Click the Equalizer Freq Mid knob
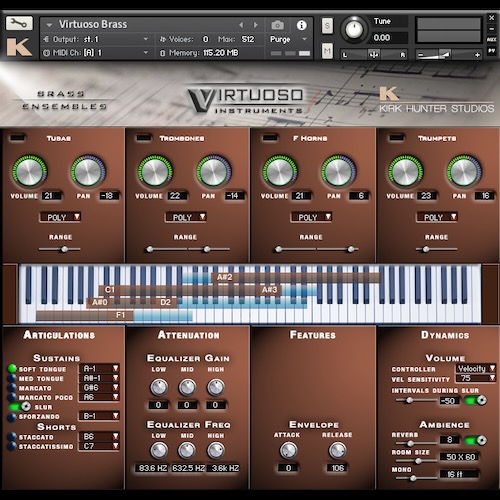 [x=187, y=451]
